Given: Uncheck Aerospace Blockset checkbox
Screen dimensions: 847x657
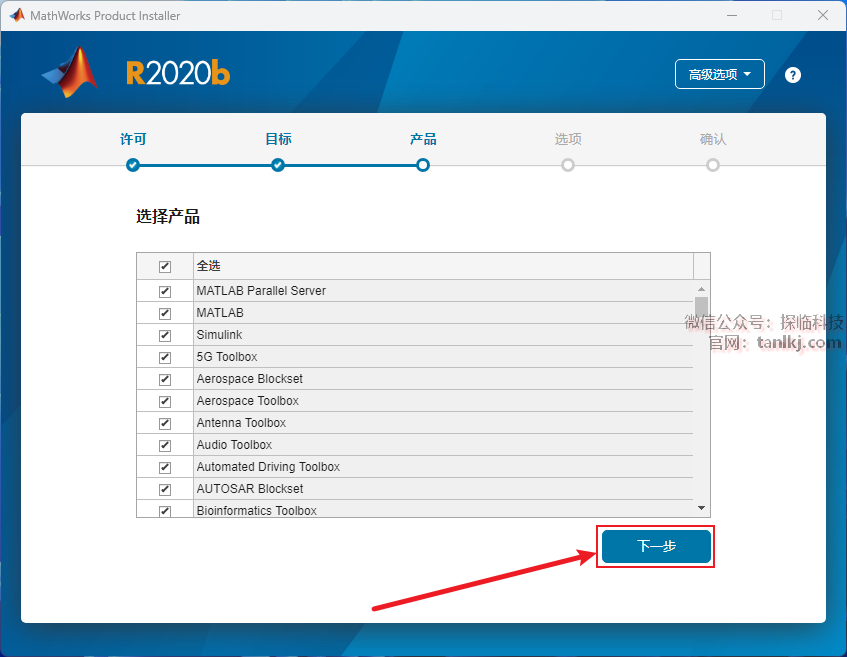Looking at the screenshot, I should pos(165,380).
